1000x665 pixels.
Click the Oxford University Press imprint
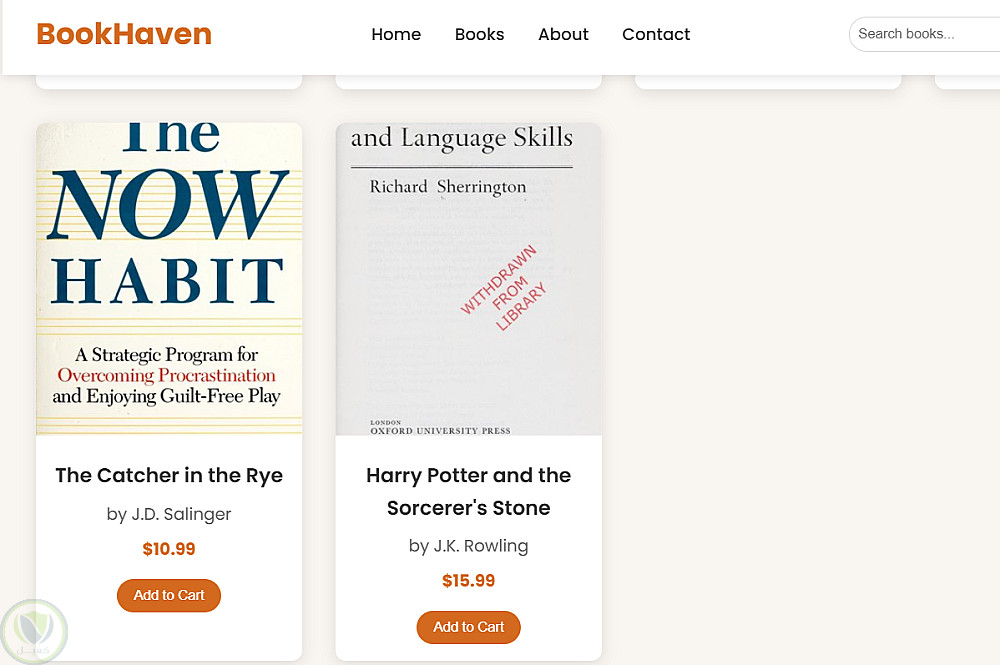click(440, 431)
